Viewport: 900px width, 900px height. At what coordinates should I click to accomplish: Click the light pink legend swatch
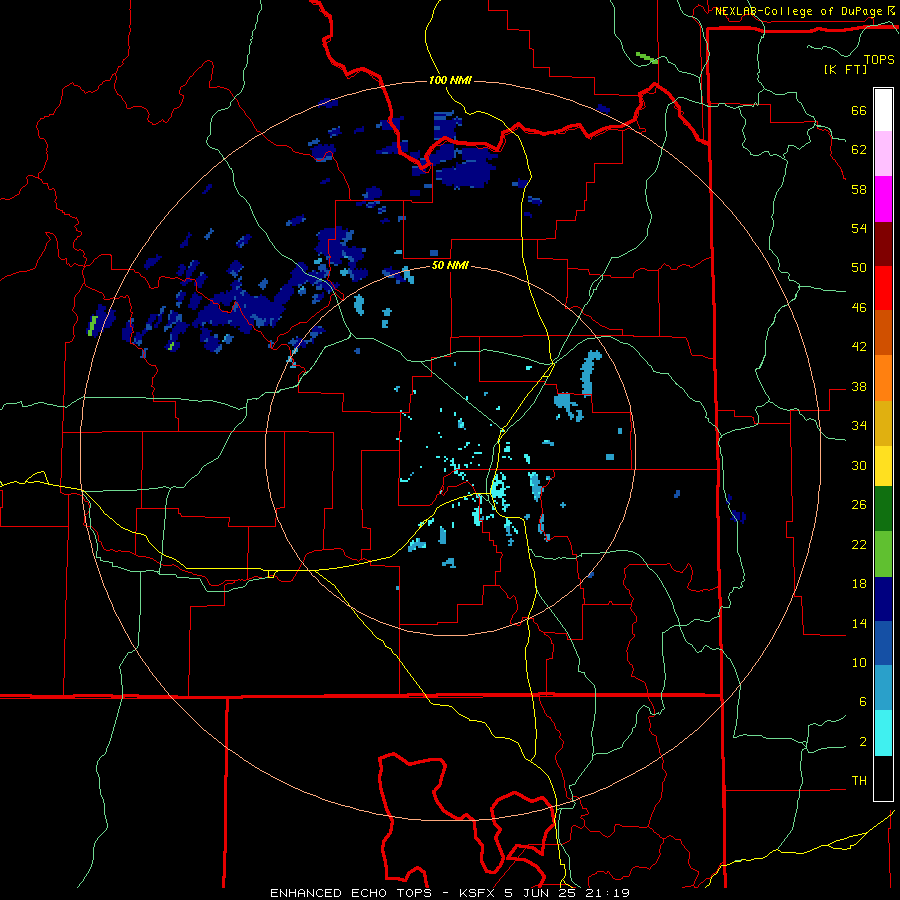tap(883, 154)
